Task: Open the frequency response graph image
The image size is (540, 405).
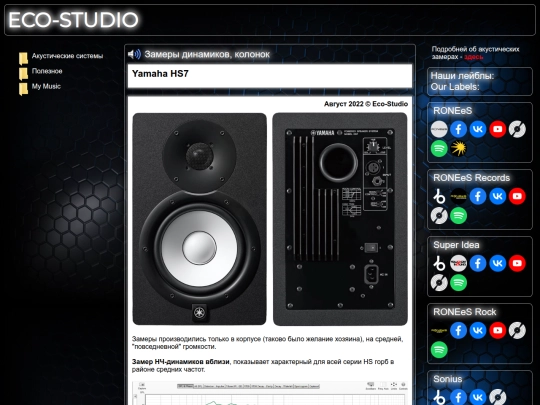Action: click(270, 393)
